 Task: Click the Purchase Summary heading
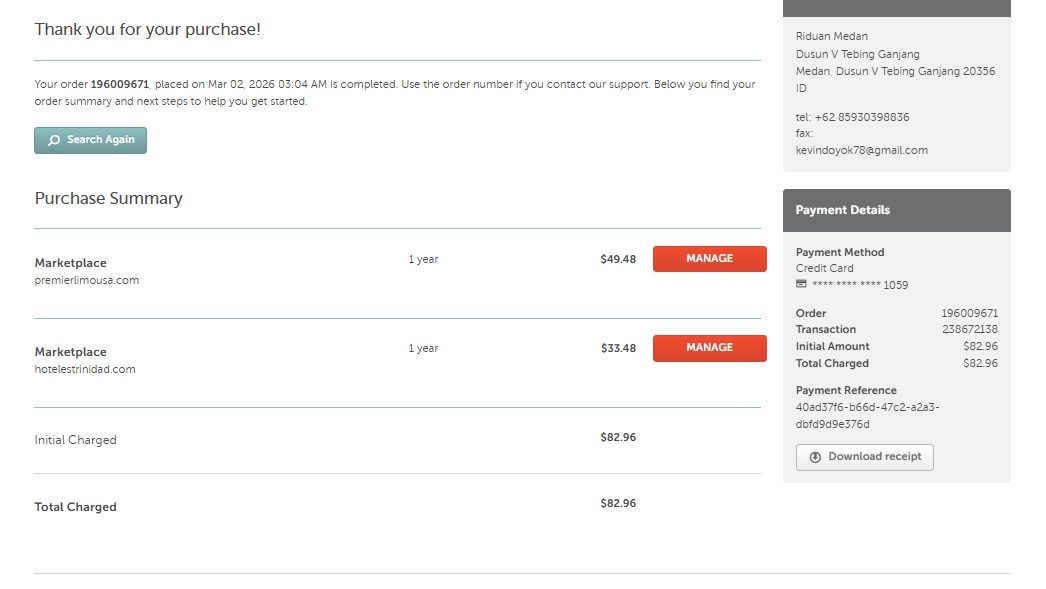coord(109,199)
